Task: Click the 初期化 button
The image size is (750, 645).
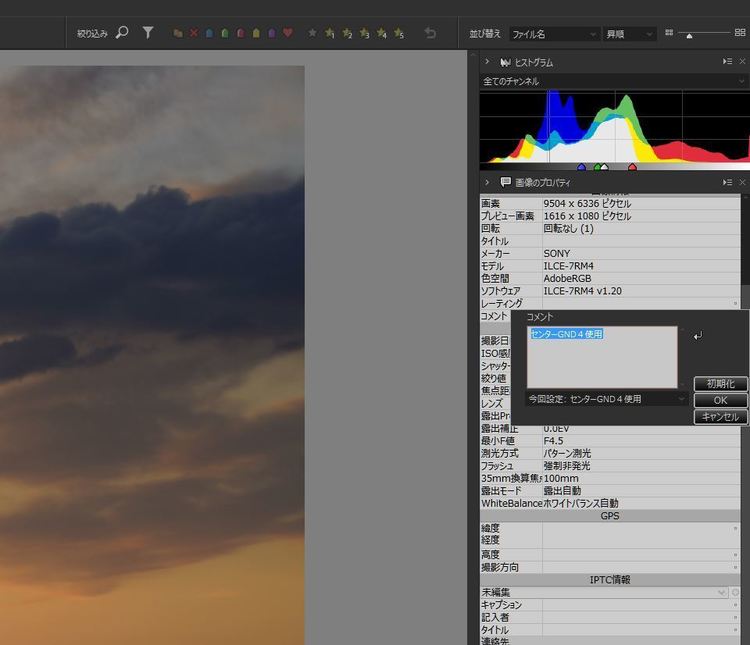Action: pyautogui.click(x=720, y=384)
